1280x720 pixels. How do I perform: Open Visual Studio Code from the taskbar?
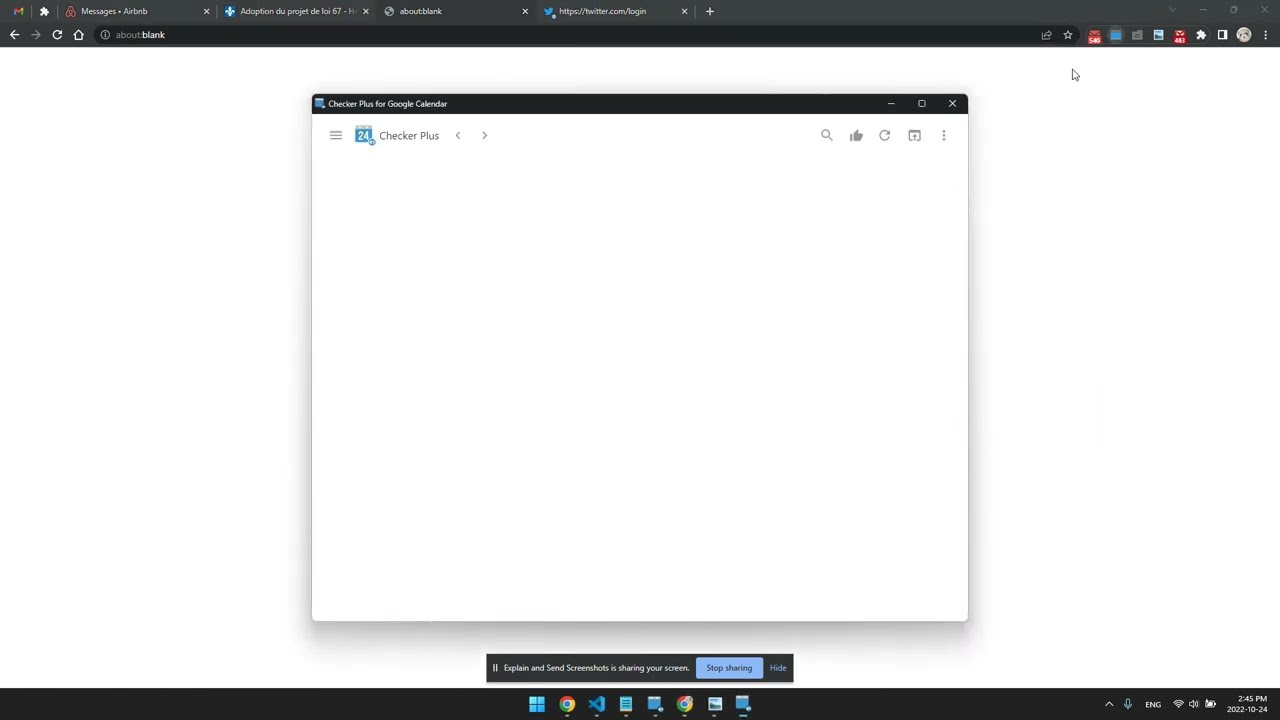tap(597, 704)
